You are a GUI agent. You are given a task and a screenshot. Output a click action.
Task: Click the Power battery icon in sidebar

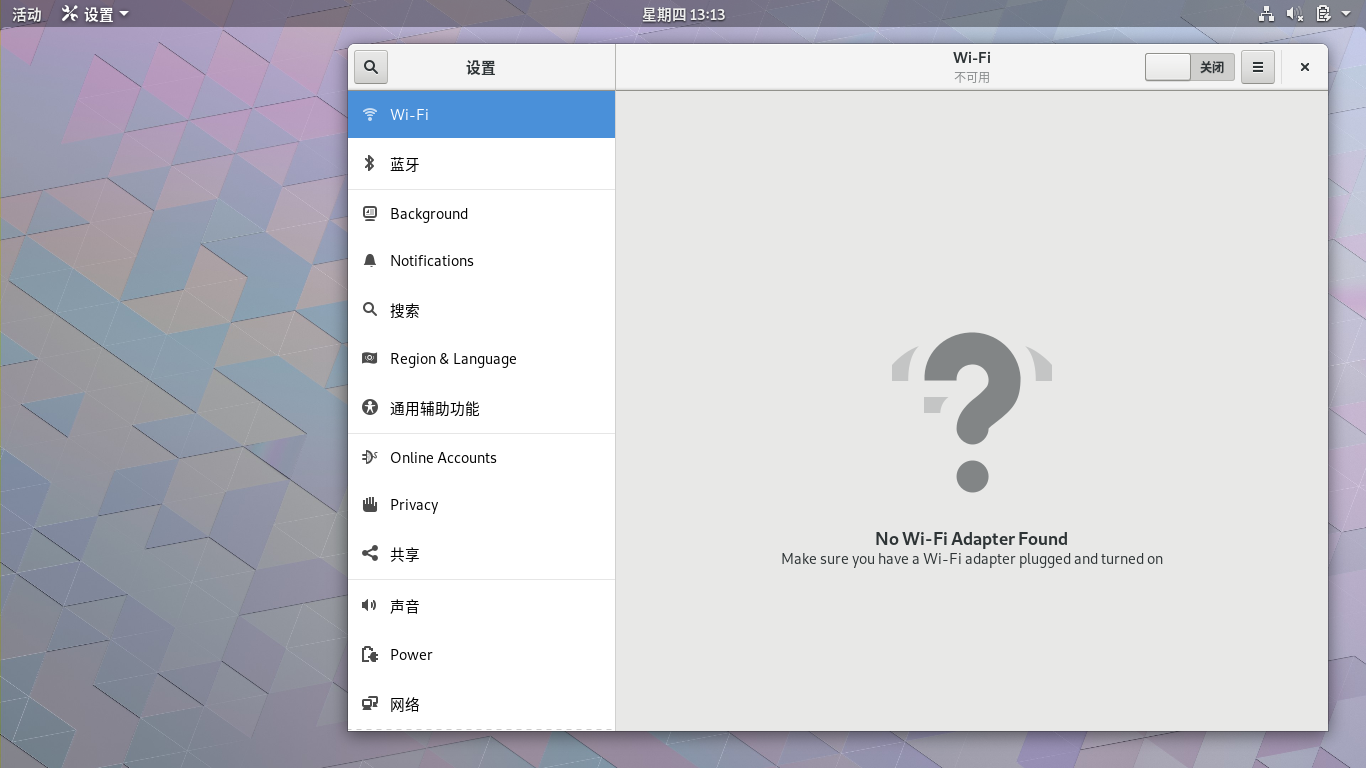click(x=370, y=655)
